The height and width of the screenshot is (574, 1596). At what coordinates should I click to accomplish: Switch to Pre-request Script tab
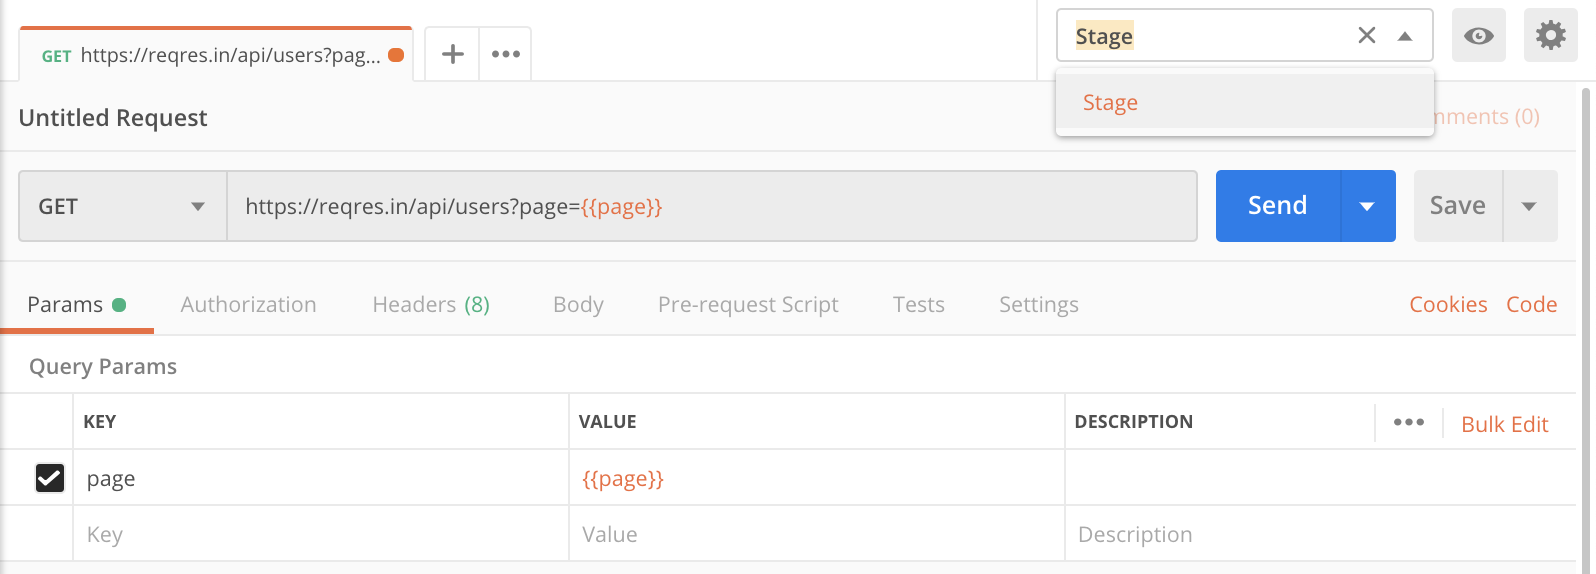click(x=748, y=304)
